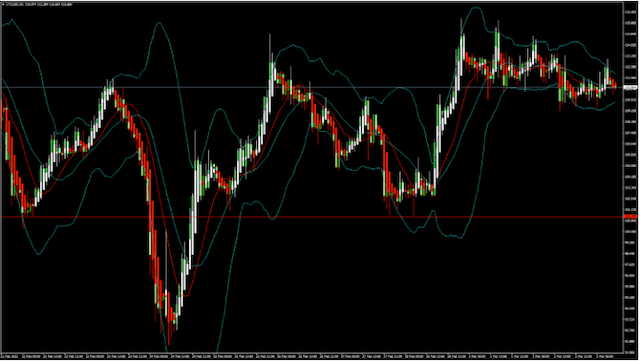640x361 pixels.
Task: Click the last date label on time axis
Action: tap(605, 357)
